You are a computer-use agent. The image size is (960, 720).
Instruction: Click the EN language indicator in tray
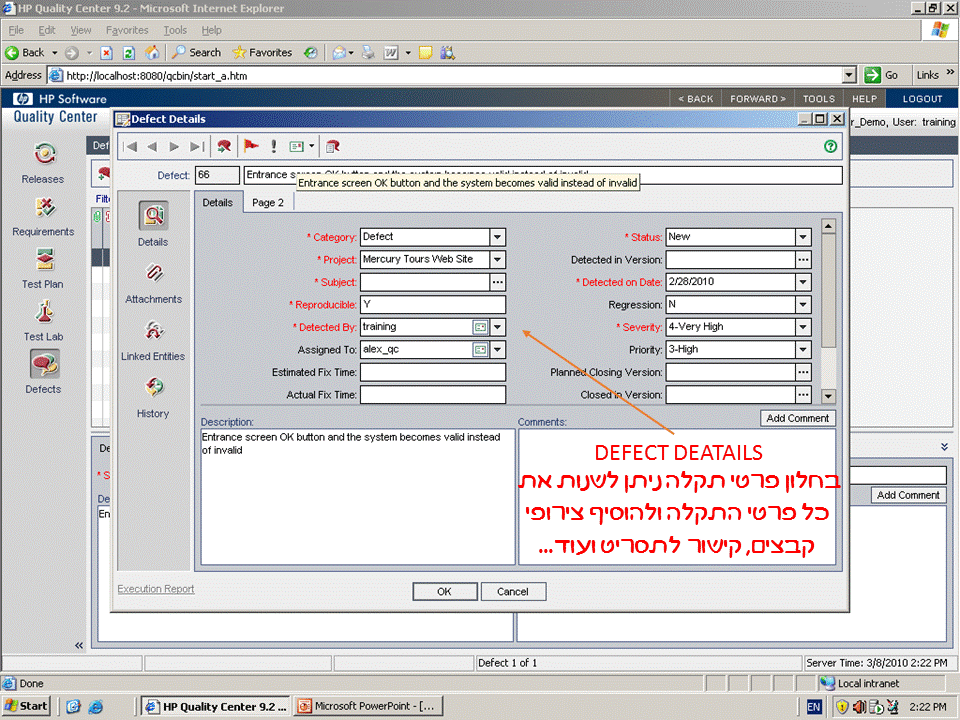pyautogui.click(x=813, y=707)
